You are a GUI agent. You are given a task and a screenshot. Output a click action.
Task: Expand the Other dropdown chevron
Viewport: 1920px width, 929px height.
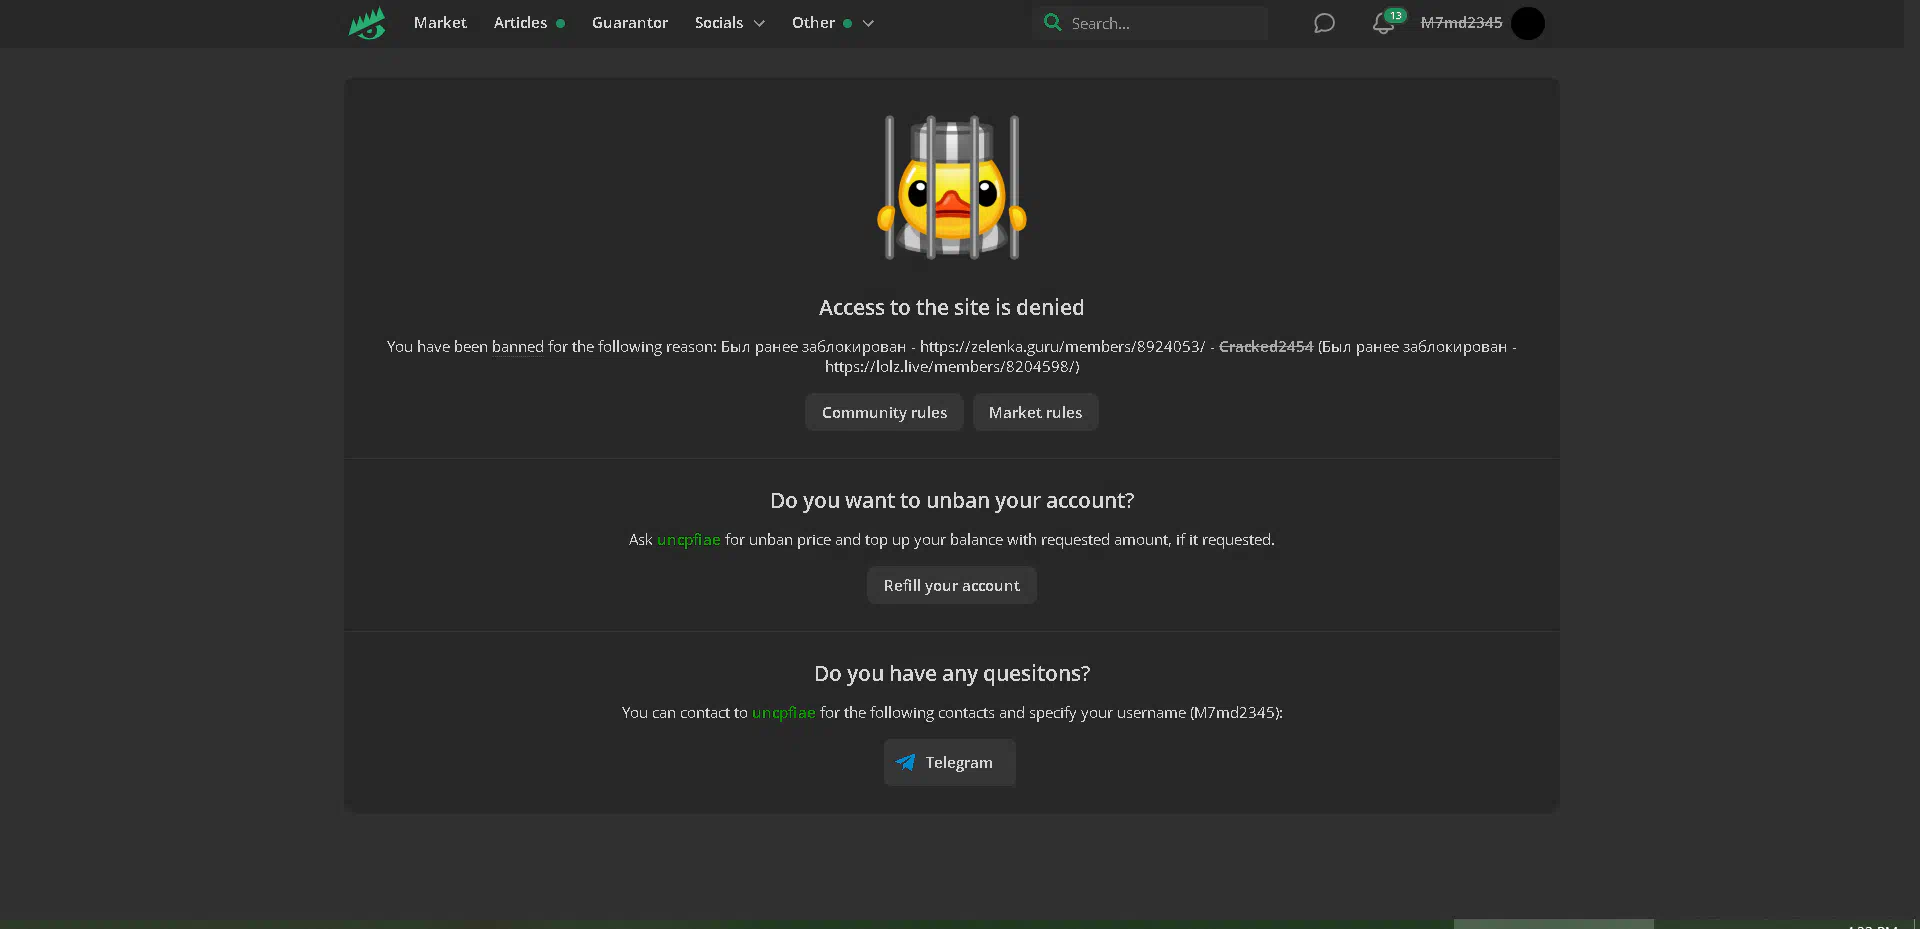[x=868, y=24]
